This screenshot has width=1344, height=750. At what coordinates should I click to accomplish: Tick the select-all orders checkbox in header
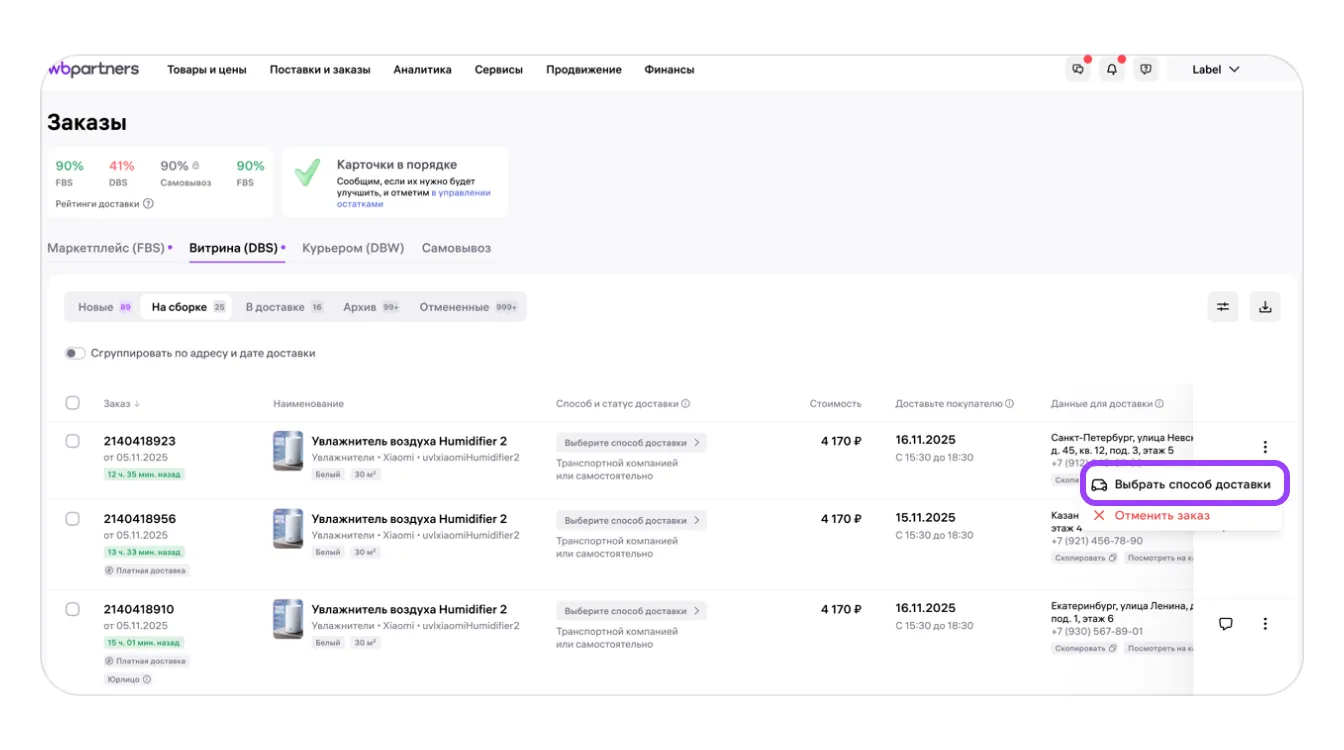72,403
